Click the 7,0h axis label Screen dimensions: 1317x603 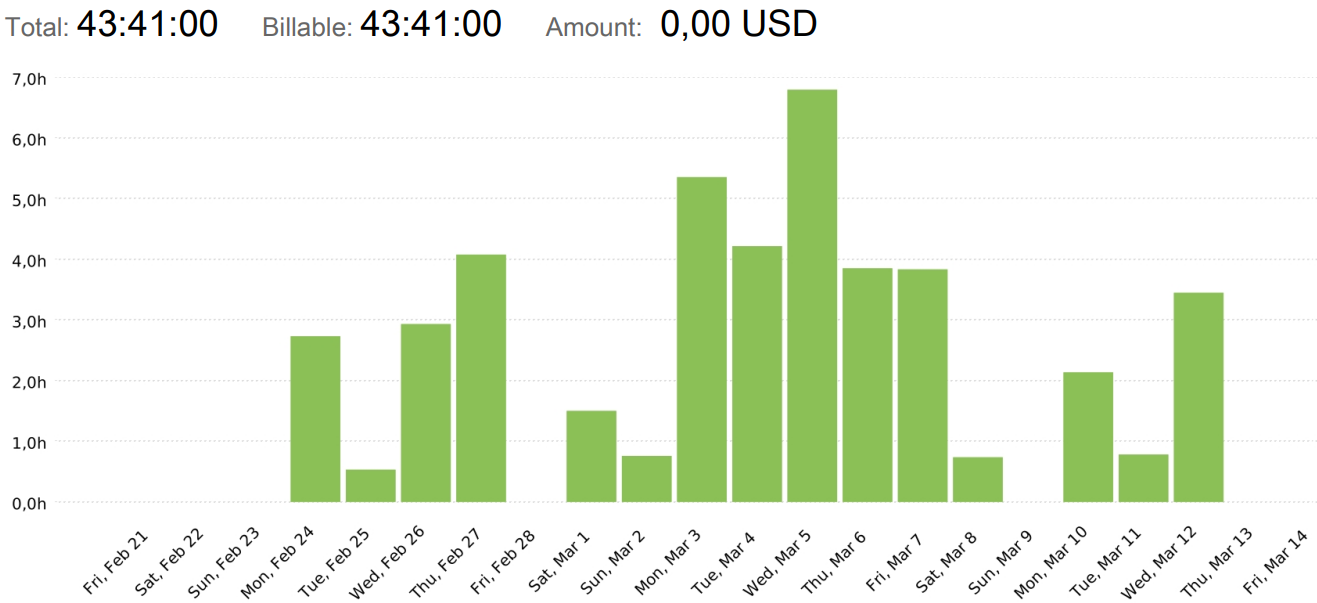[x=28, y=78]
